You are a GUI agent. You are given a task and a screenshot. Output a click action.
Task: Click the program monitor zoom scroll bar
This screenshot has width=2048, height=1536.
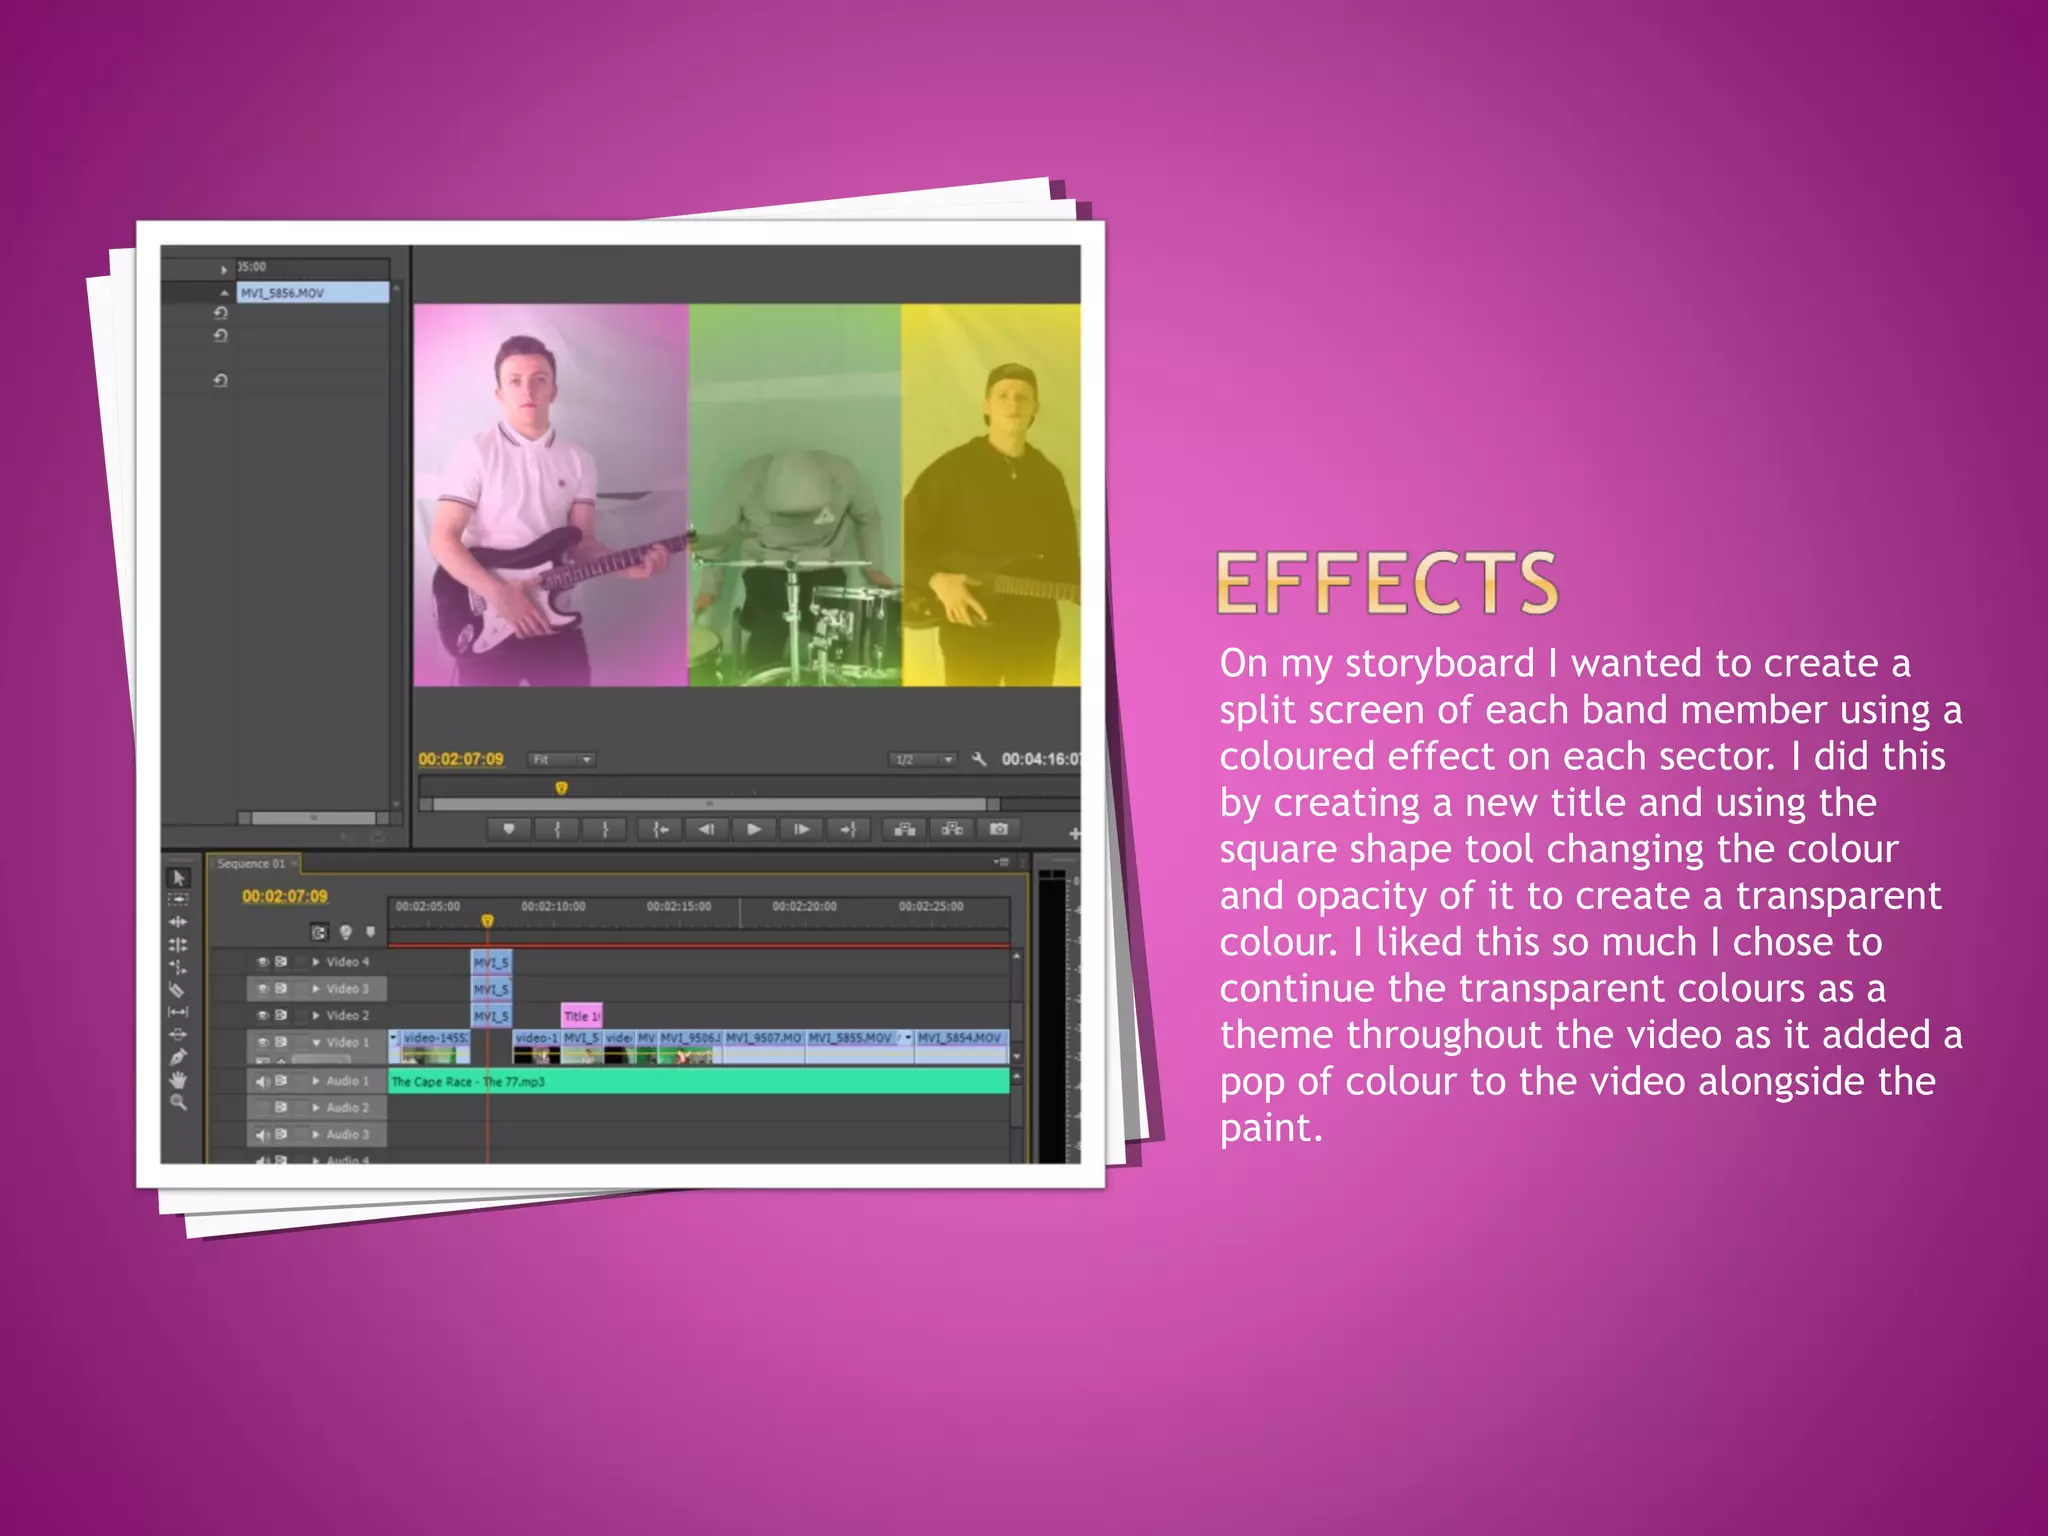click(709, 804)
